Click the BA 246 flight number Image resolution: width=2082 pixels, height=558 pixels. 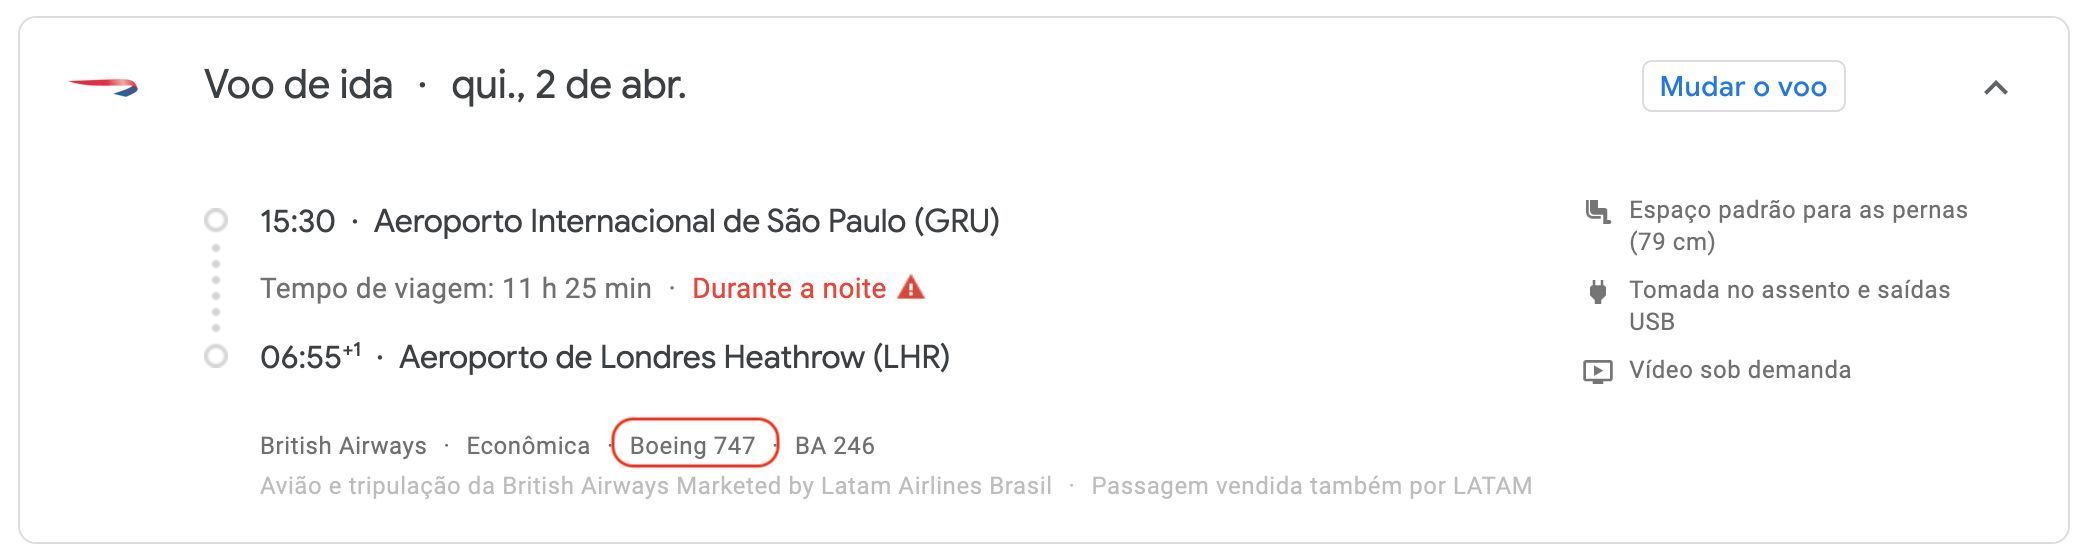835,445
